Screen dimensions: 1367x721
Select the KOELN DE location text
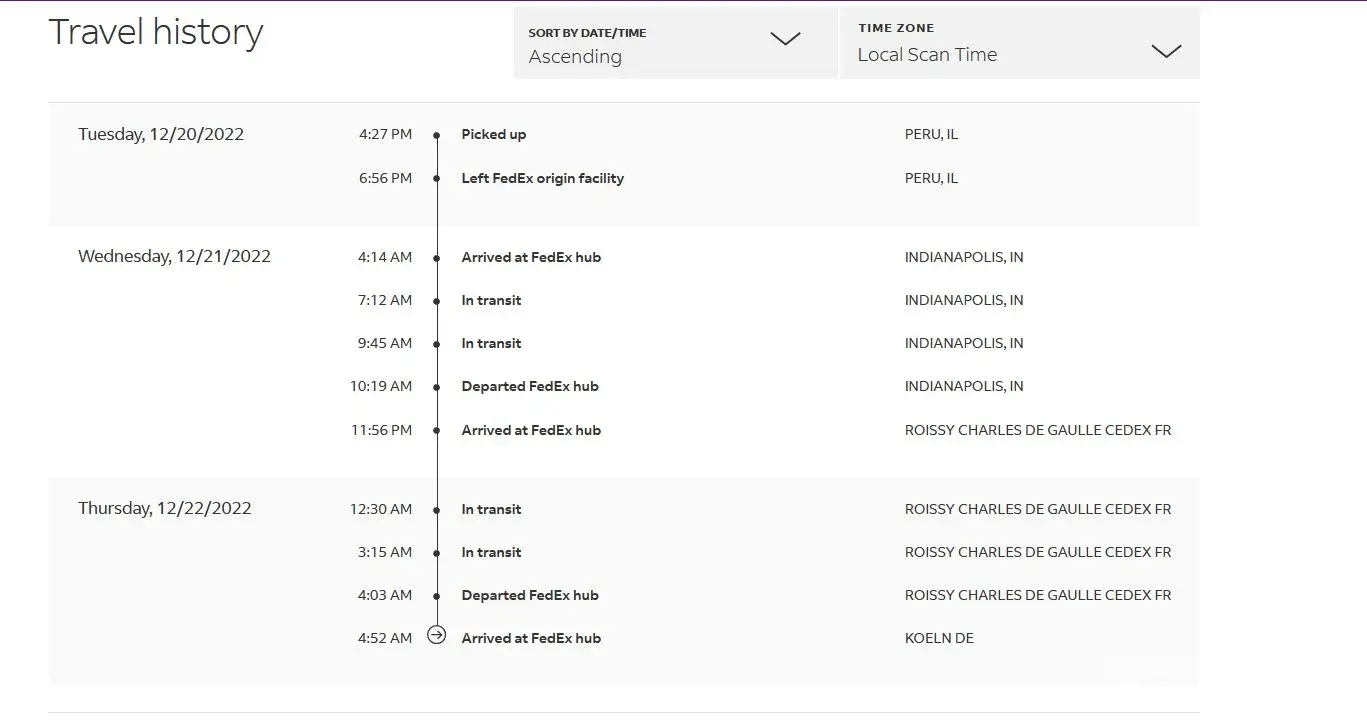(939, 638)
